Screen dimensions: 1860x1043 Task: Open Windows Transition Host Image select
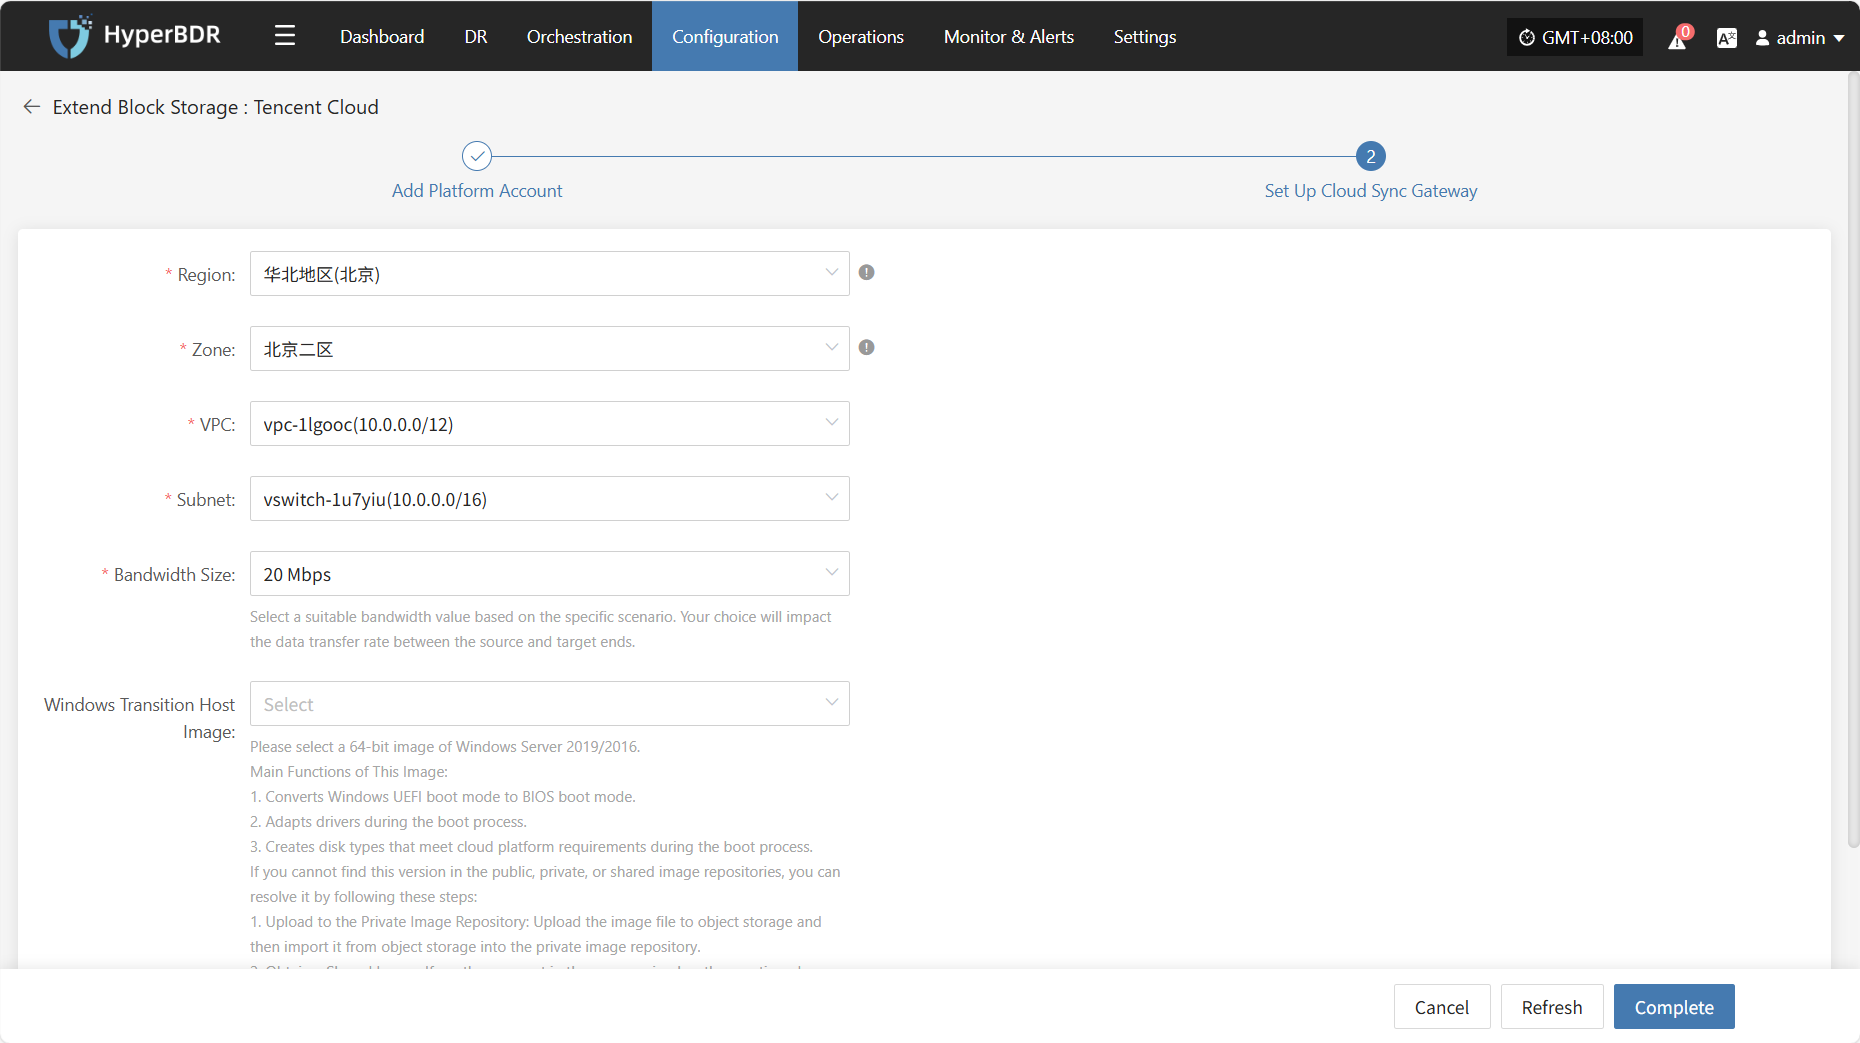click(x=550, y=703)
